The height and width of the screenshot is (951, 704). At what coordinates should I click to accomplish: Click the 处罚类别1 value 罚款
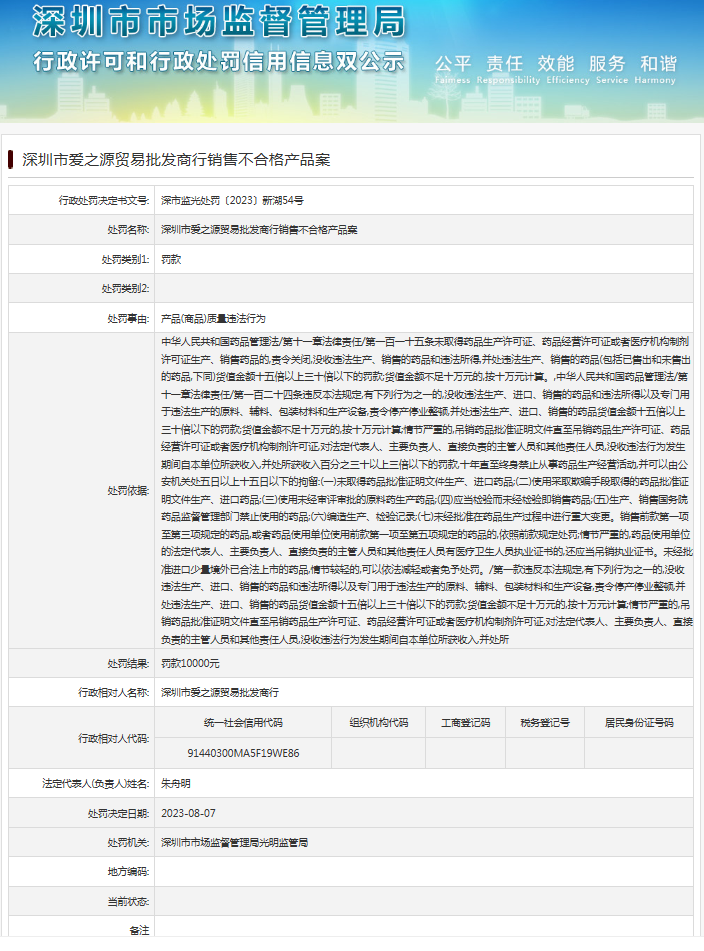[x=171, y=258]
